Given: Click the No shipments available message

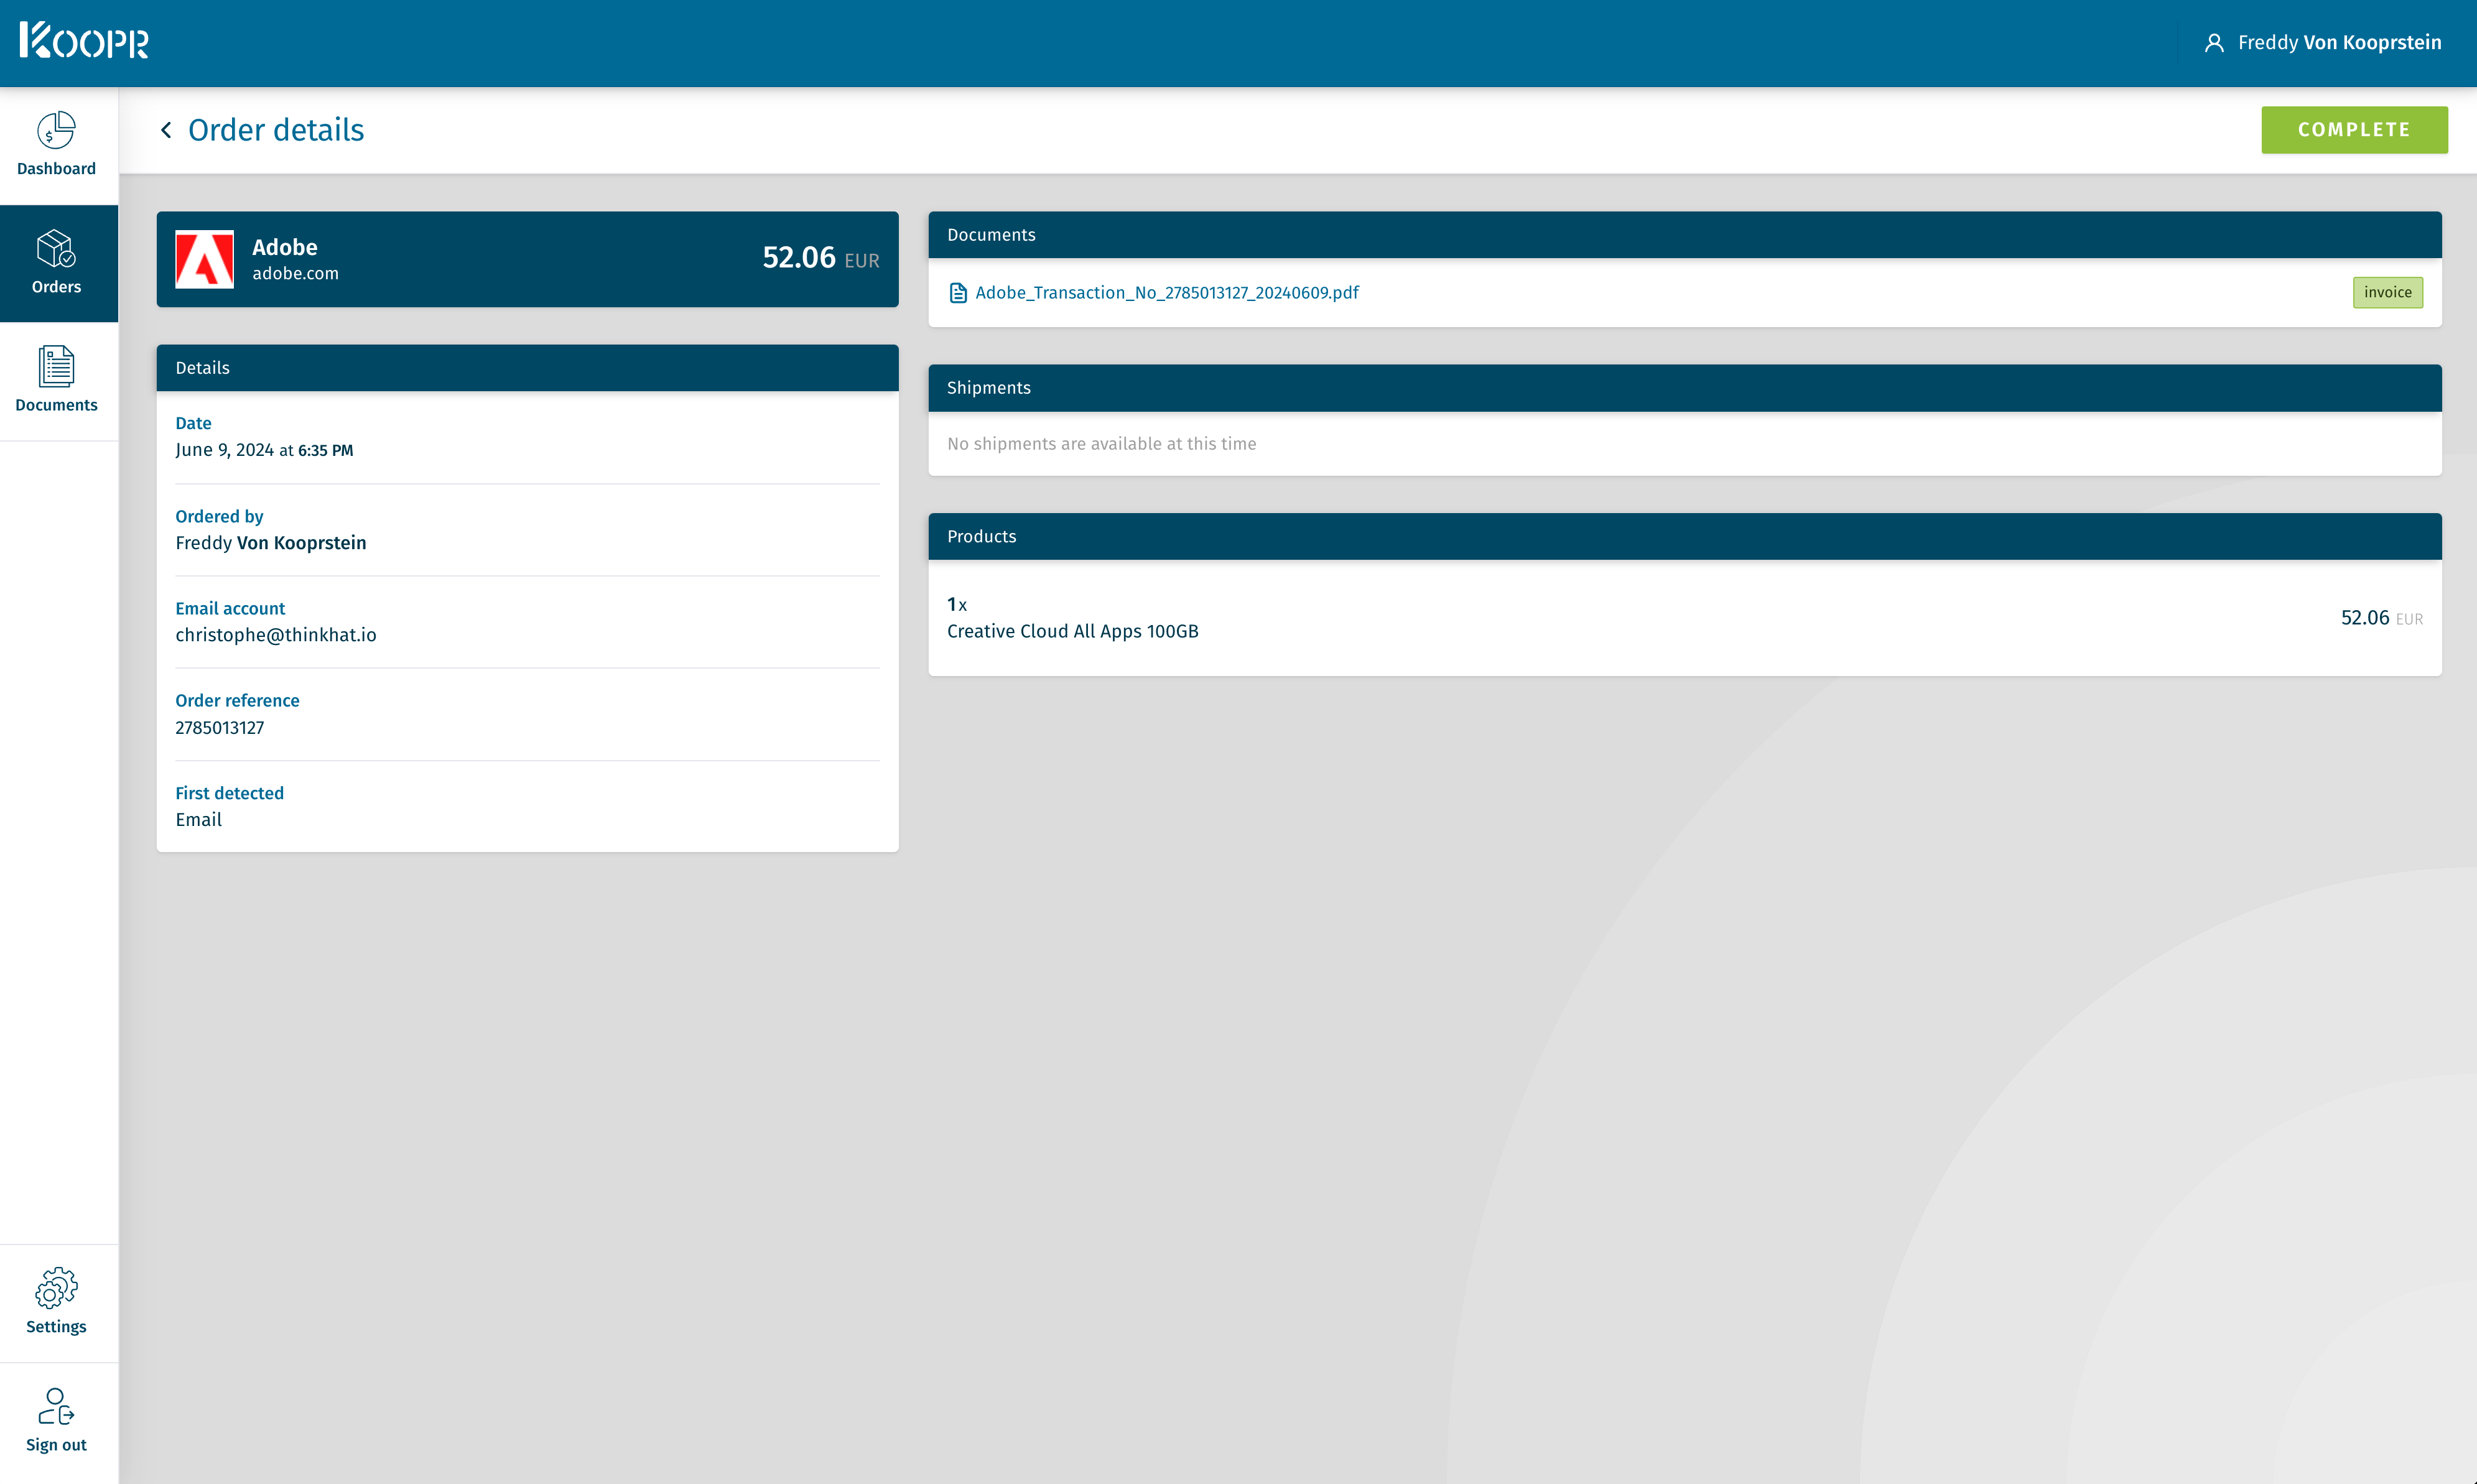Looking at the screenshot, I should click(1102, 444).
